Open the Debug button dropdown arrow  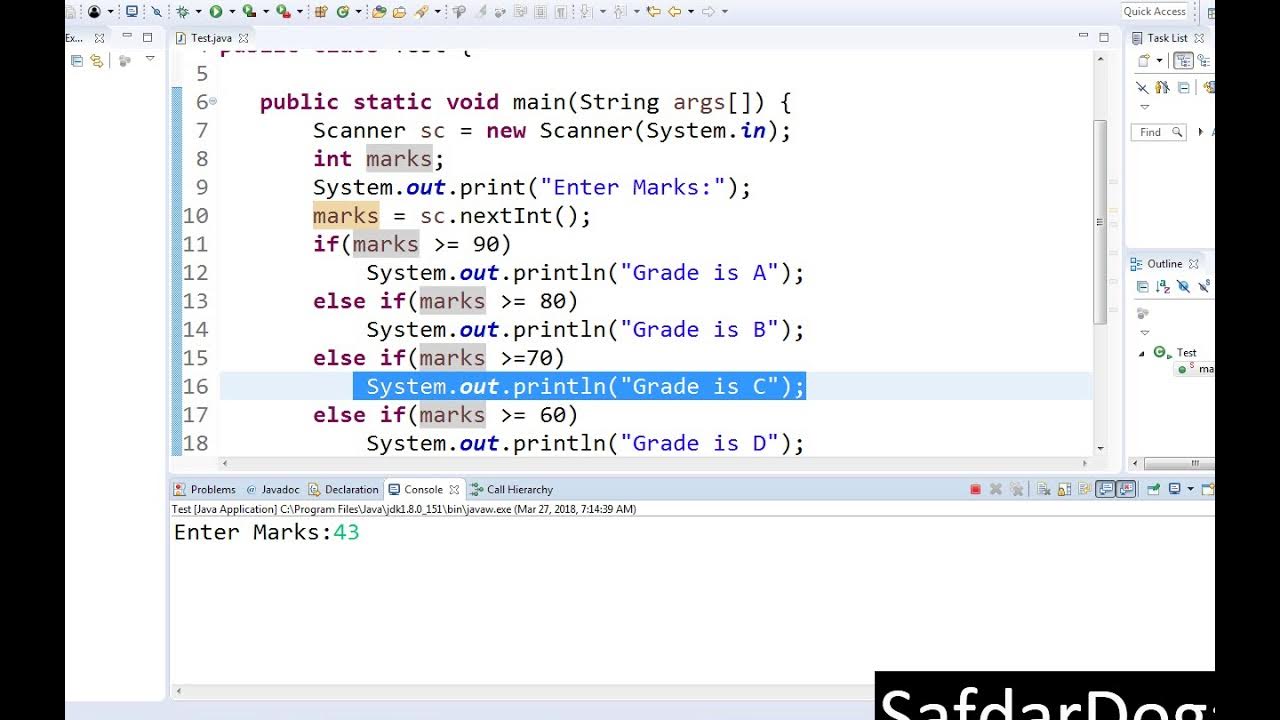point(198,12)
